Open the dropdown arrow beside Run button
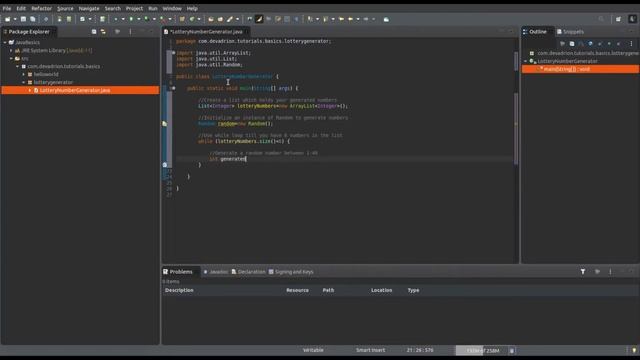Screen dimensions: 640x360 [139, 19]
